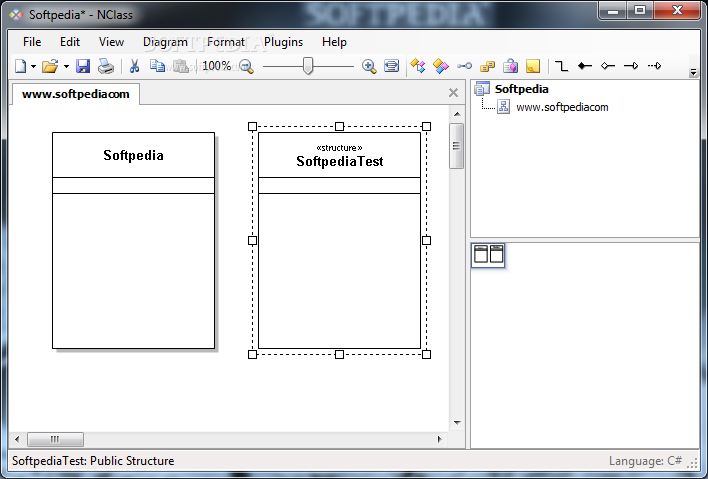Click the Language: C# status label
The width and height of the screenshot is (708, 479).
645,461
